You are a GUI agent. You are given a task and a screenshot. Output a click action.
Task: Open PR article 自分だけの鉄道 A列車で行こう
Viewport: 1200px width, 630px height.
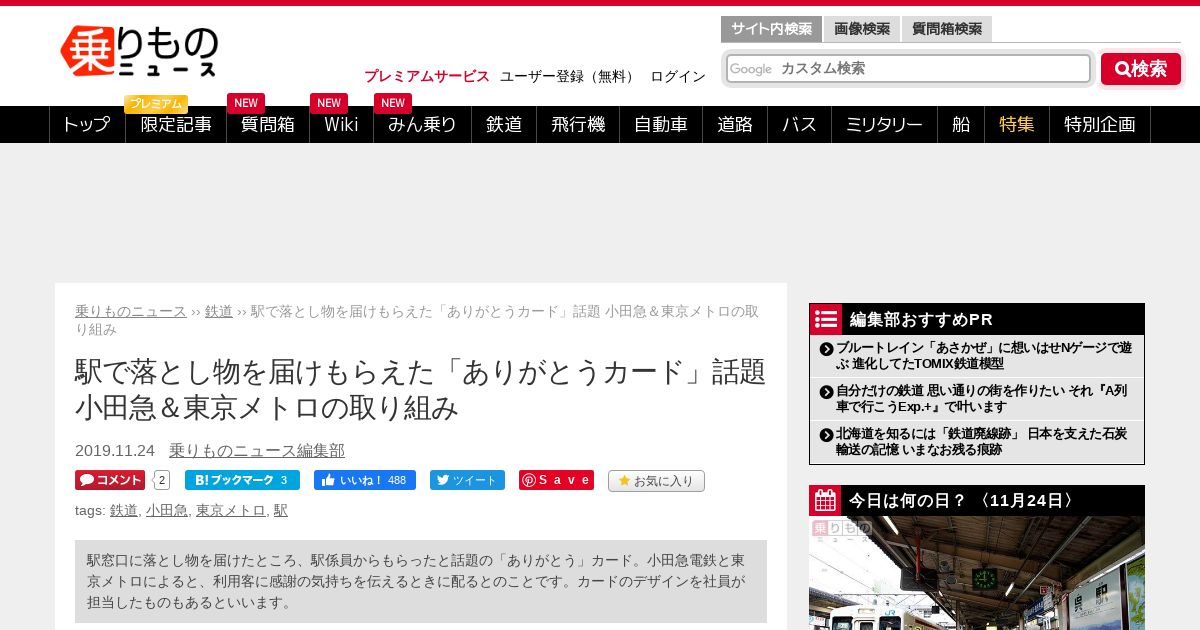[981, 399]
